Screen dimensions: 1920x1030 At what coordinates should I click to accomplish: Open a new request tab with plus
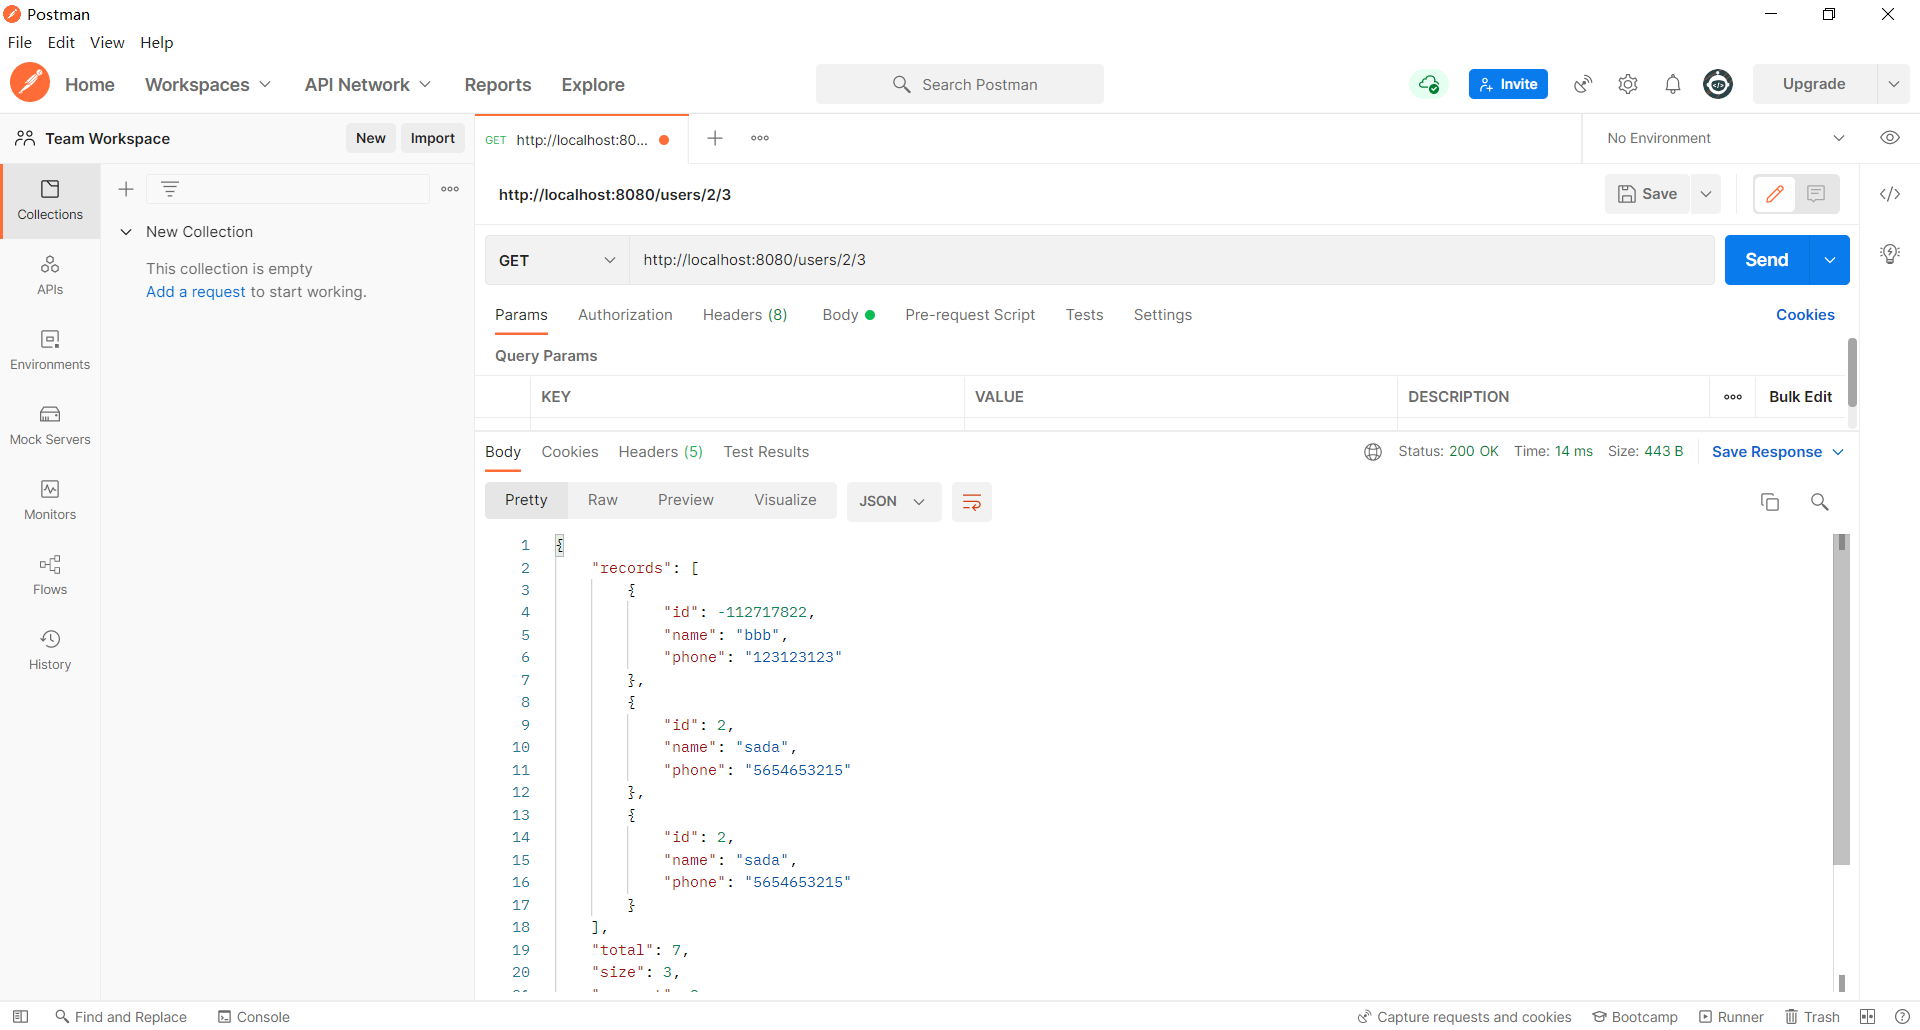pyautogui.click(x=715, y=138)
